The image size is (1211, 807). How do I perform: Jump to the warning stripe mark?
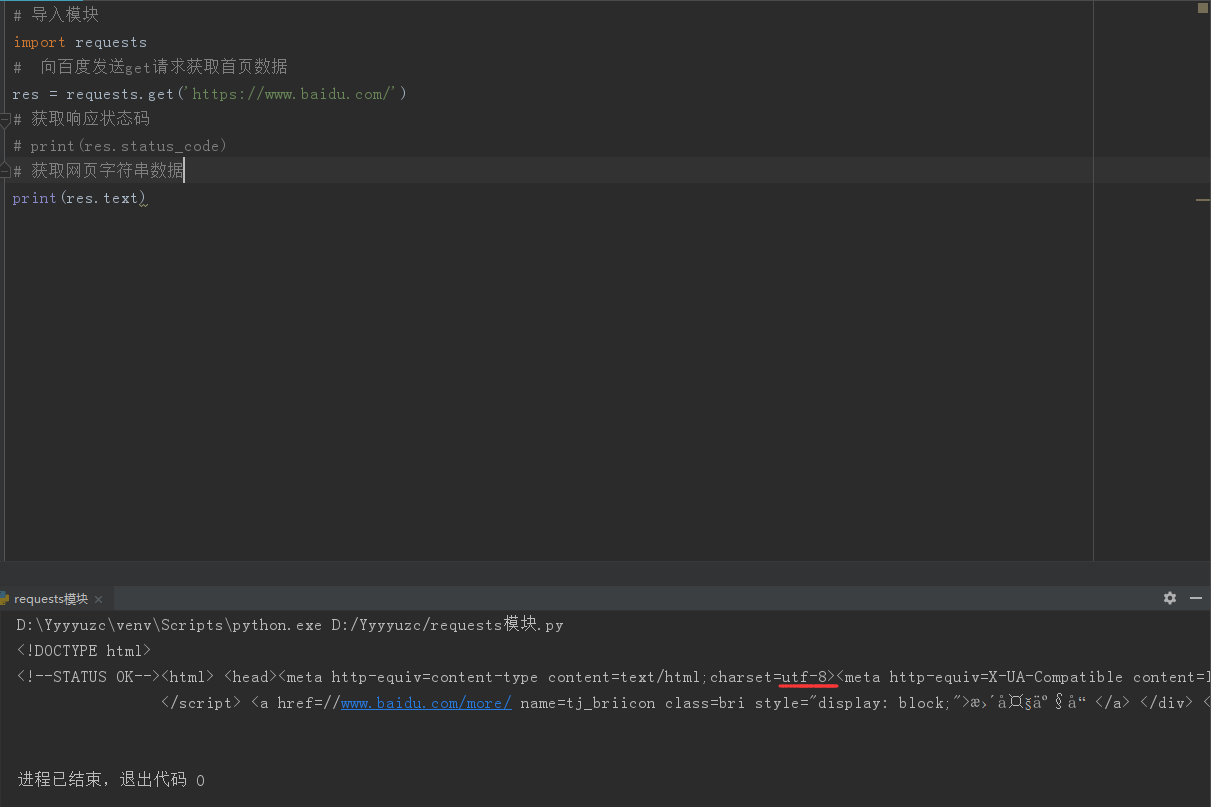pyautogui.click(x=1202, y=200)
